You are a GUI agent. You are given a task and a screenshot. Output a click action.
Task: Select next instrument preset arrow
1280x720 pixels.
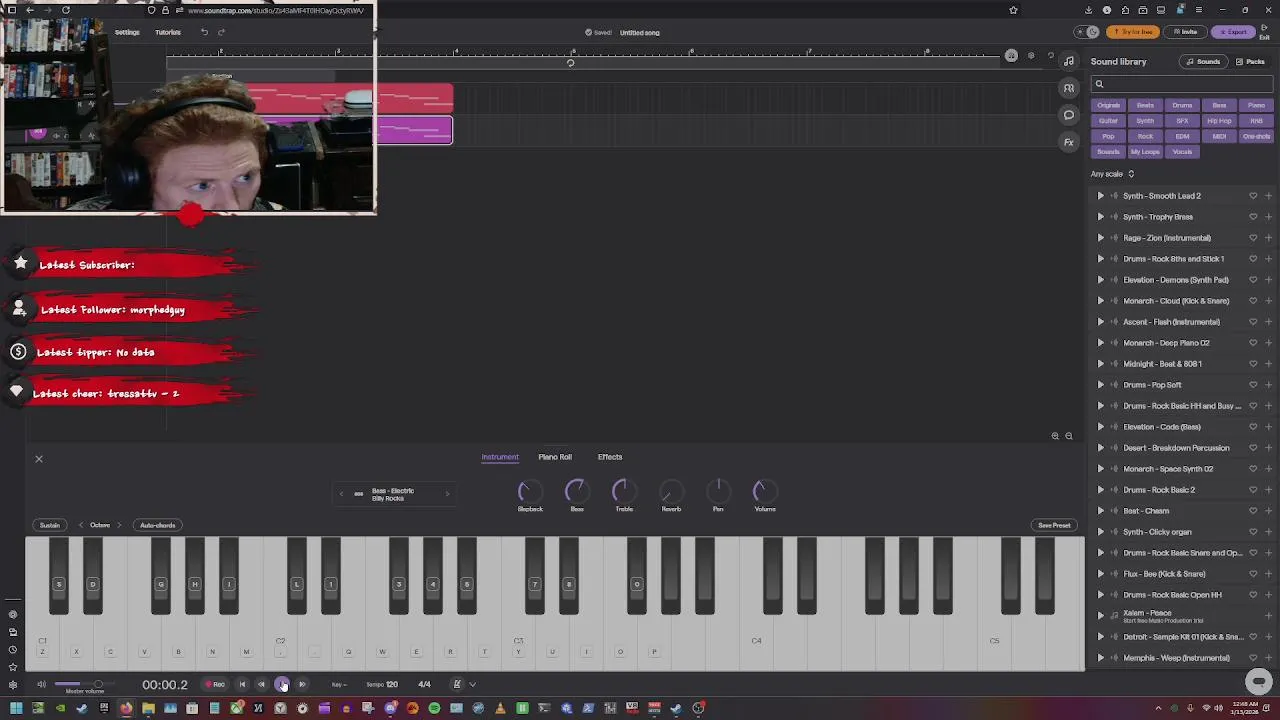[x=447, y=494]
